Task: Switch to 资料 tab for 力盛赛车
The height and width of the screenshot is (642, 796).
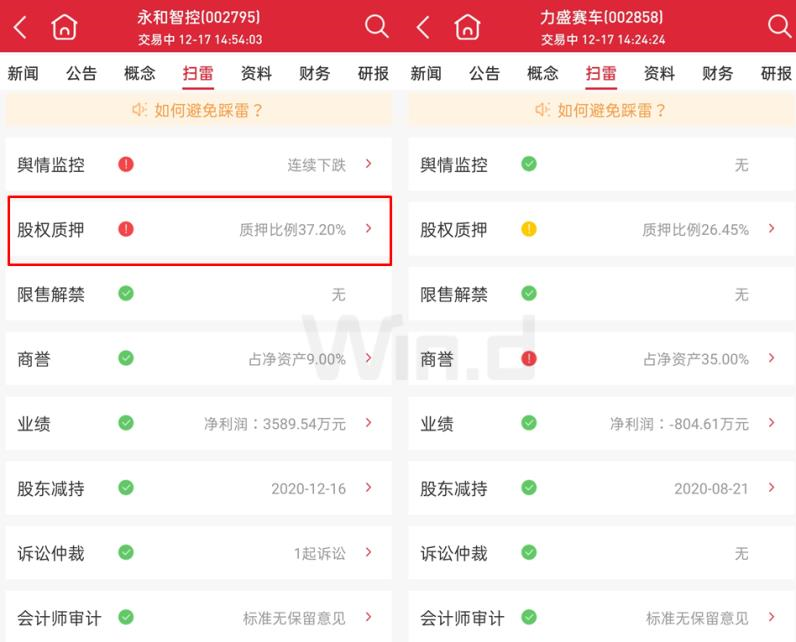Action: (659, 74)
